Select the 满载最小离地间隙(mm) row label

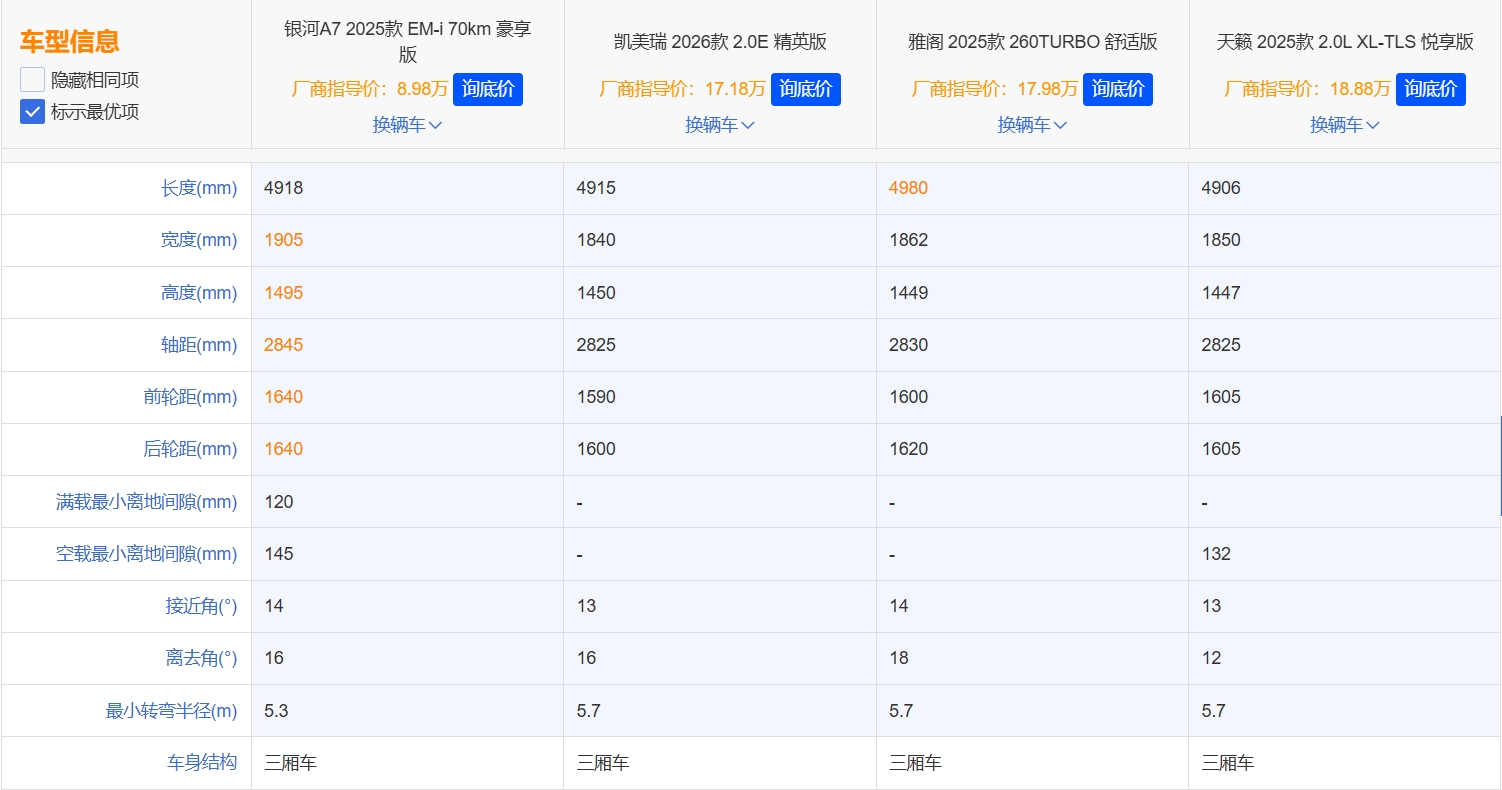146,502
